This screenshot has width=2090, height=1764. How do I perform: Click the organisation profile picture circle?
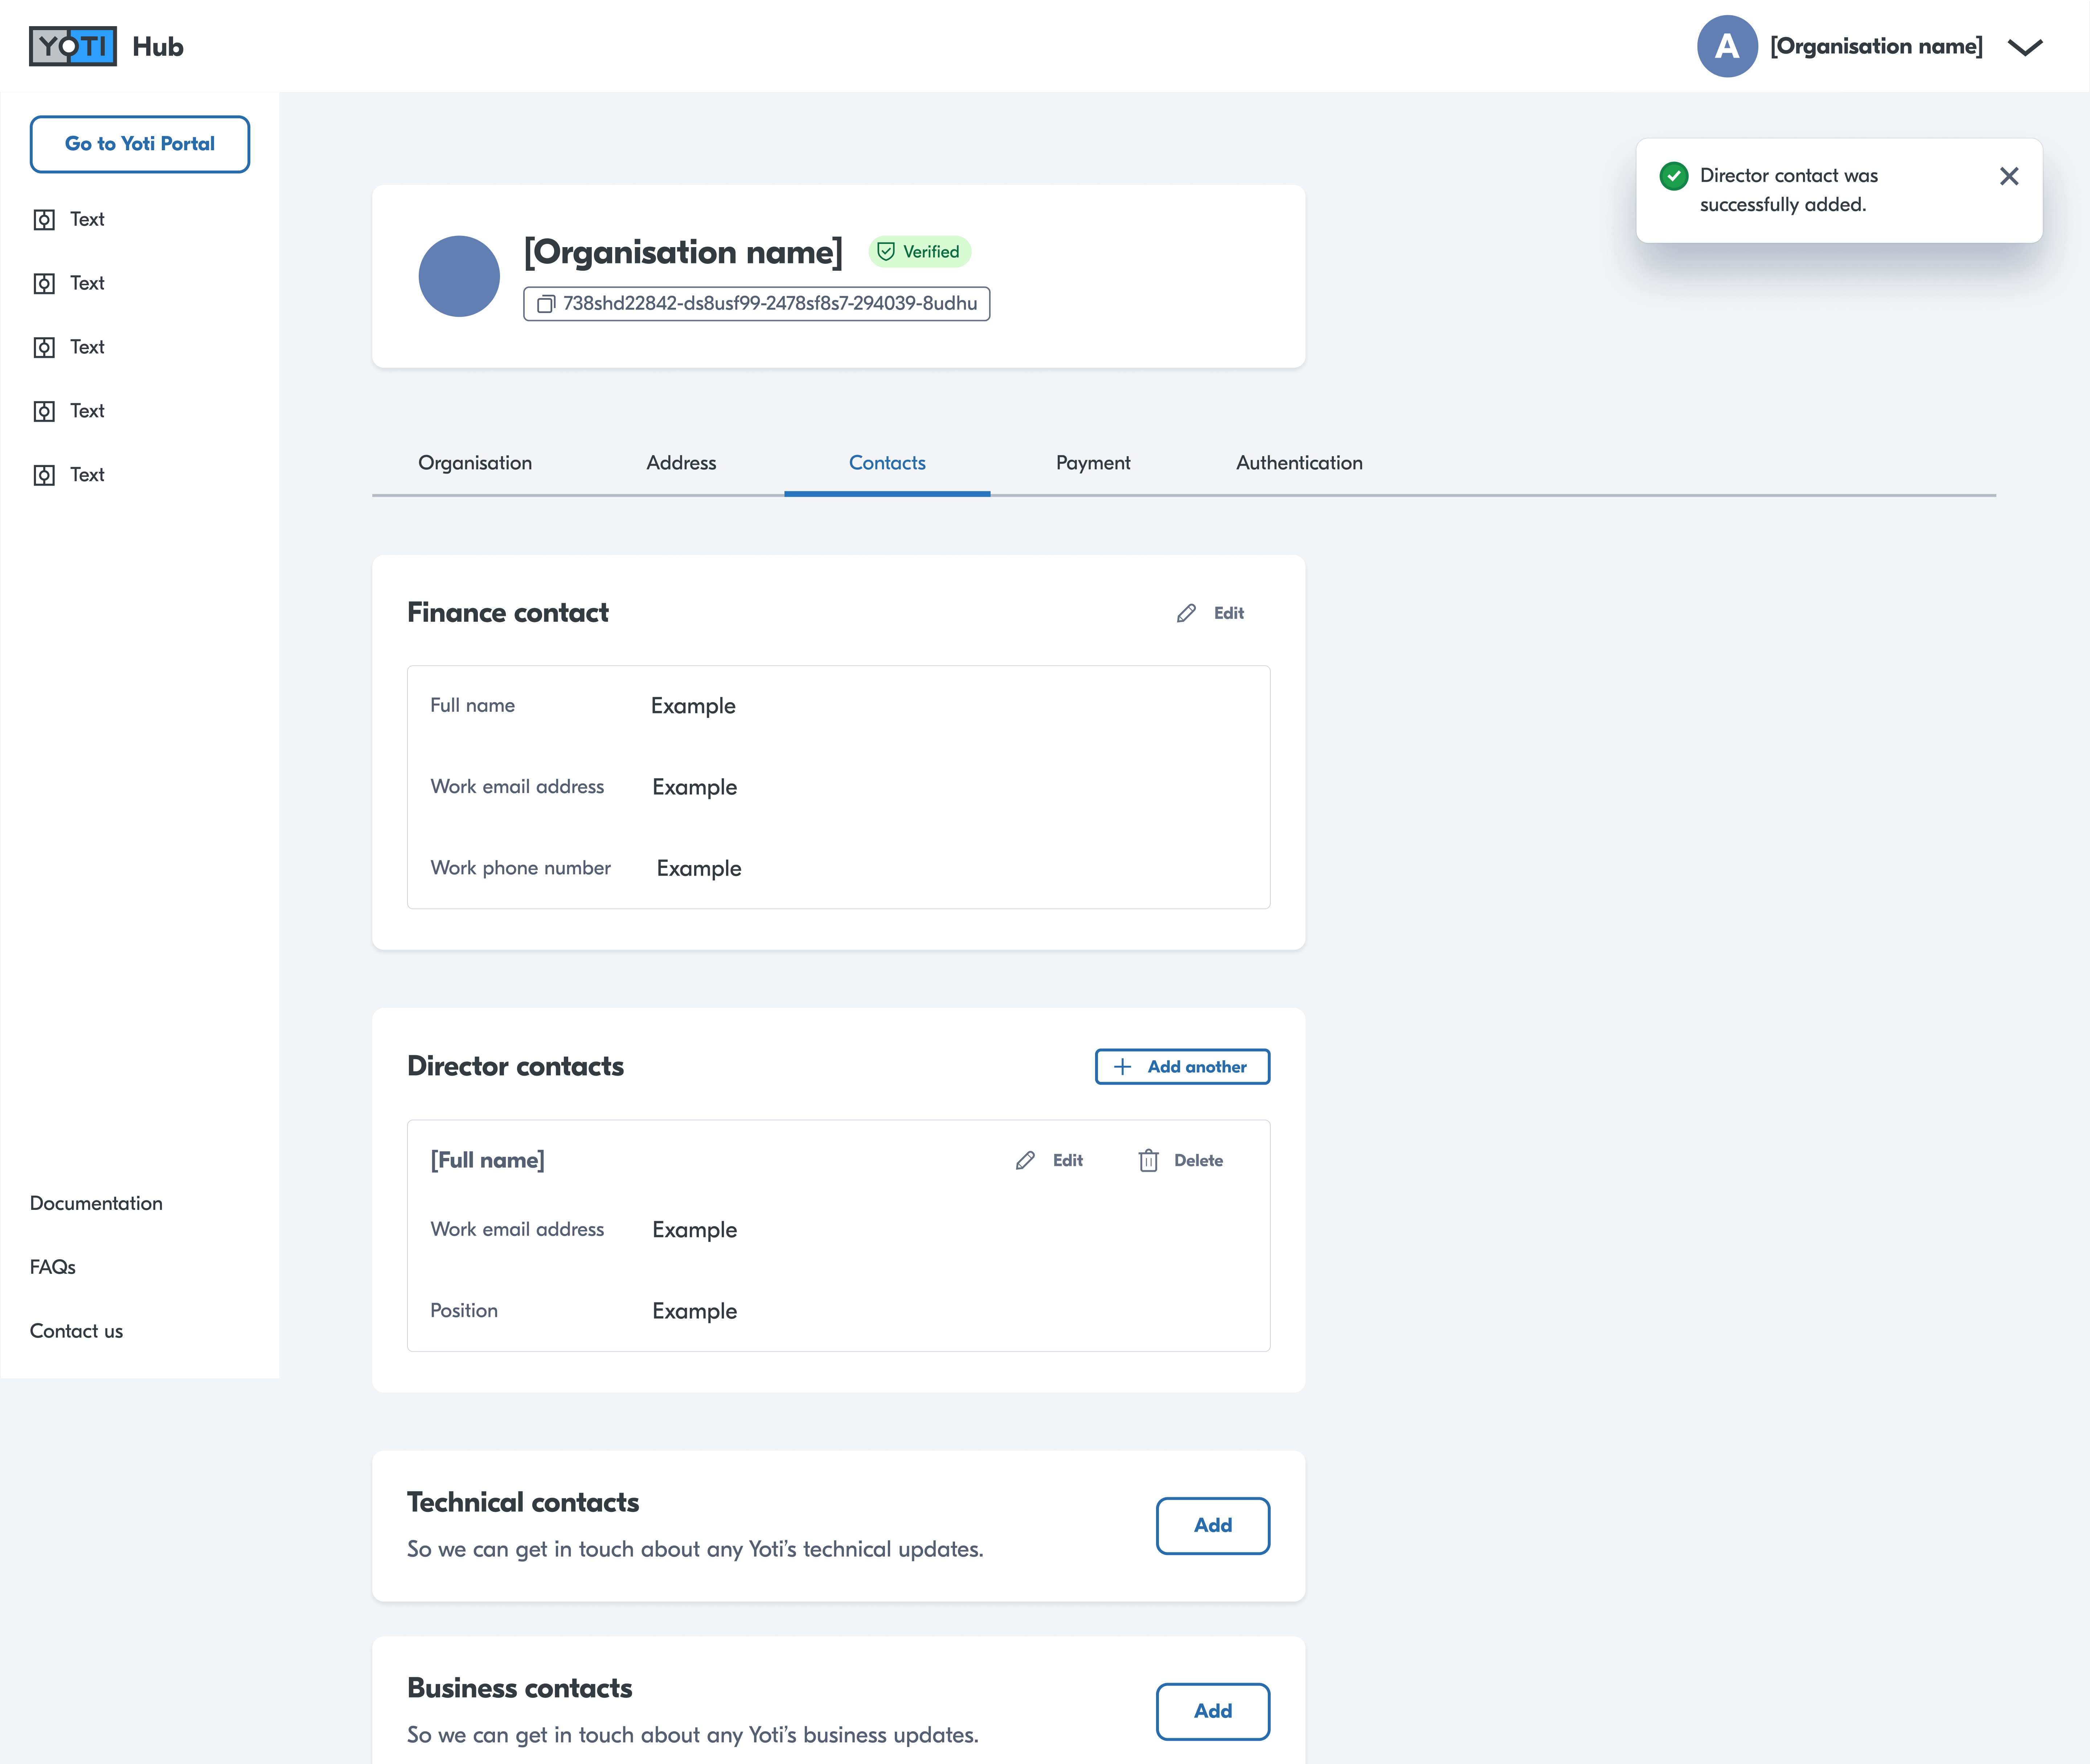click(459, 276)
